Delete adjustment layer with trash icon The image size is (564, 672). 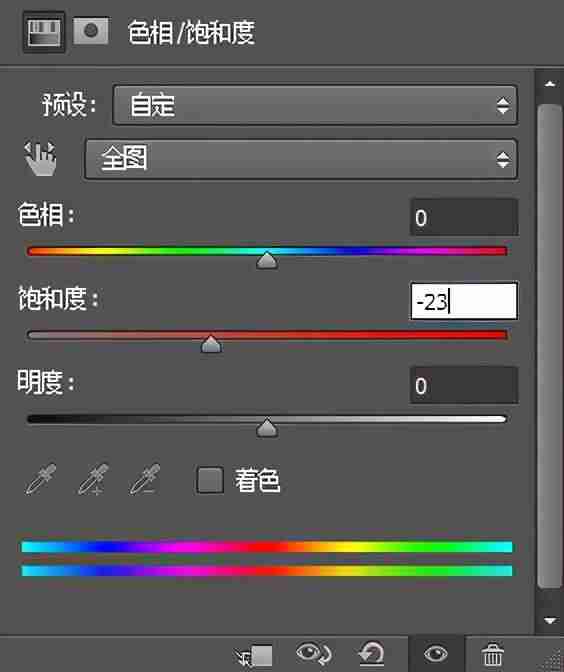[x=493, y=654]
